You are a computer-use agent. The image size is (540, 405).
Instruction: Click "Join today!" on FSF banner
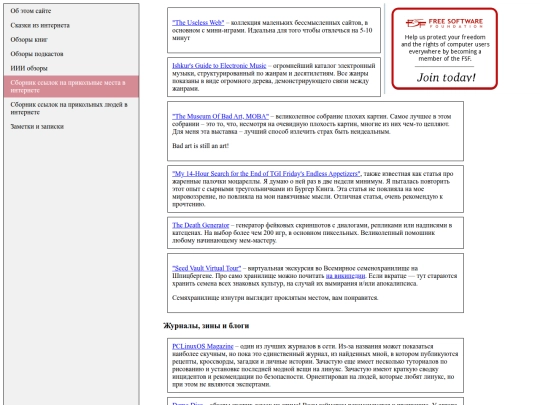pyautogui.click(x=446, y=77)
